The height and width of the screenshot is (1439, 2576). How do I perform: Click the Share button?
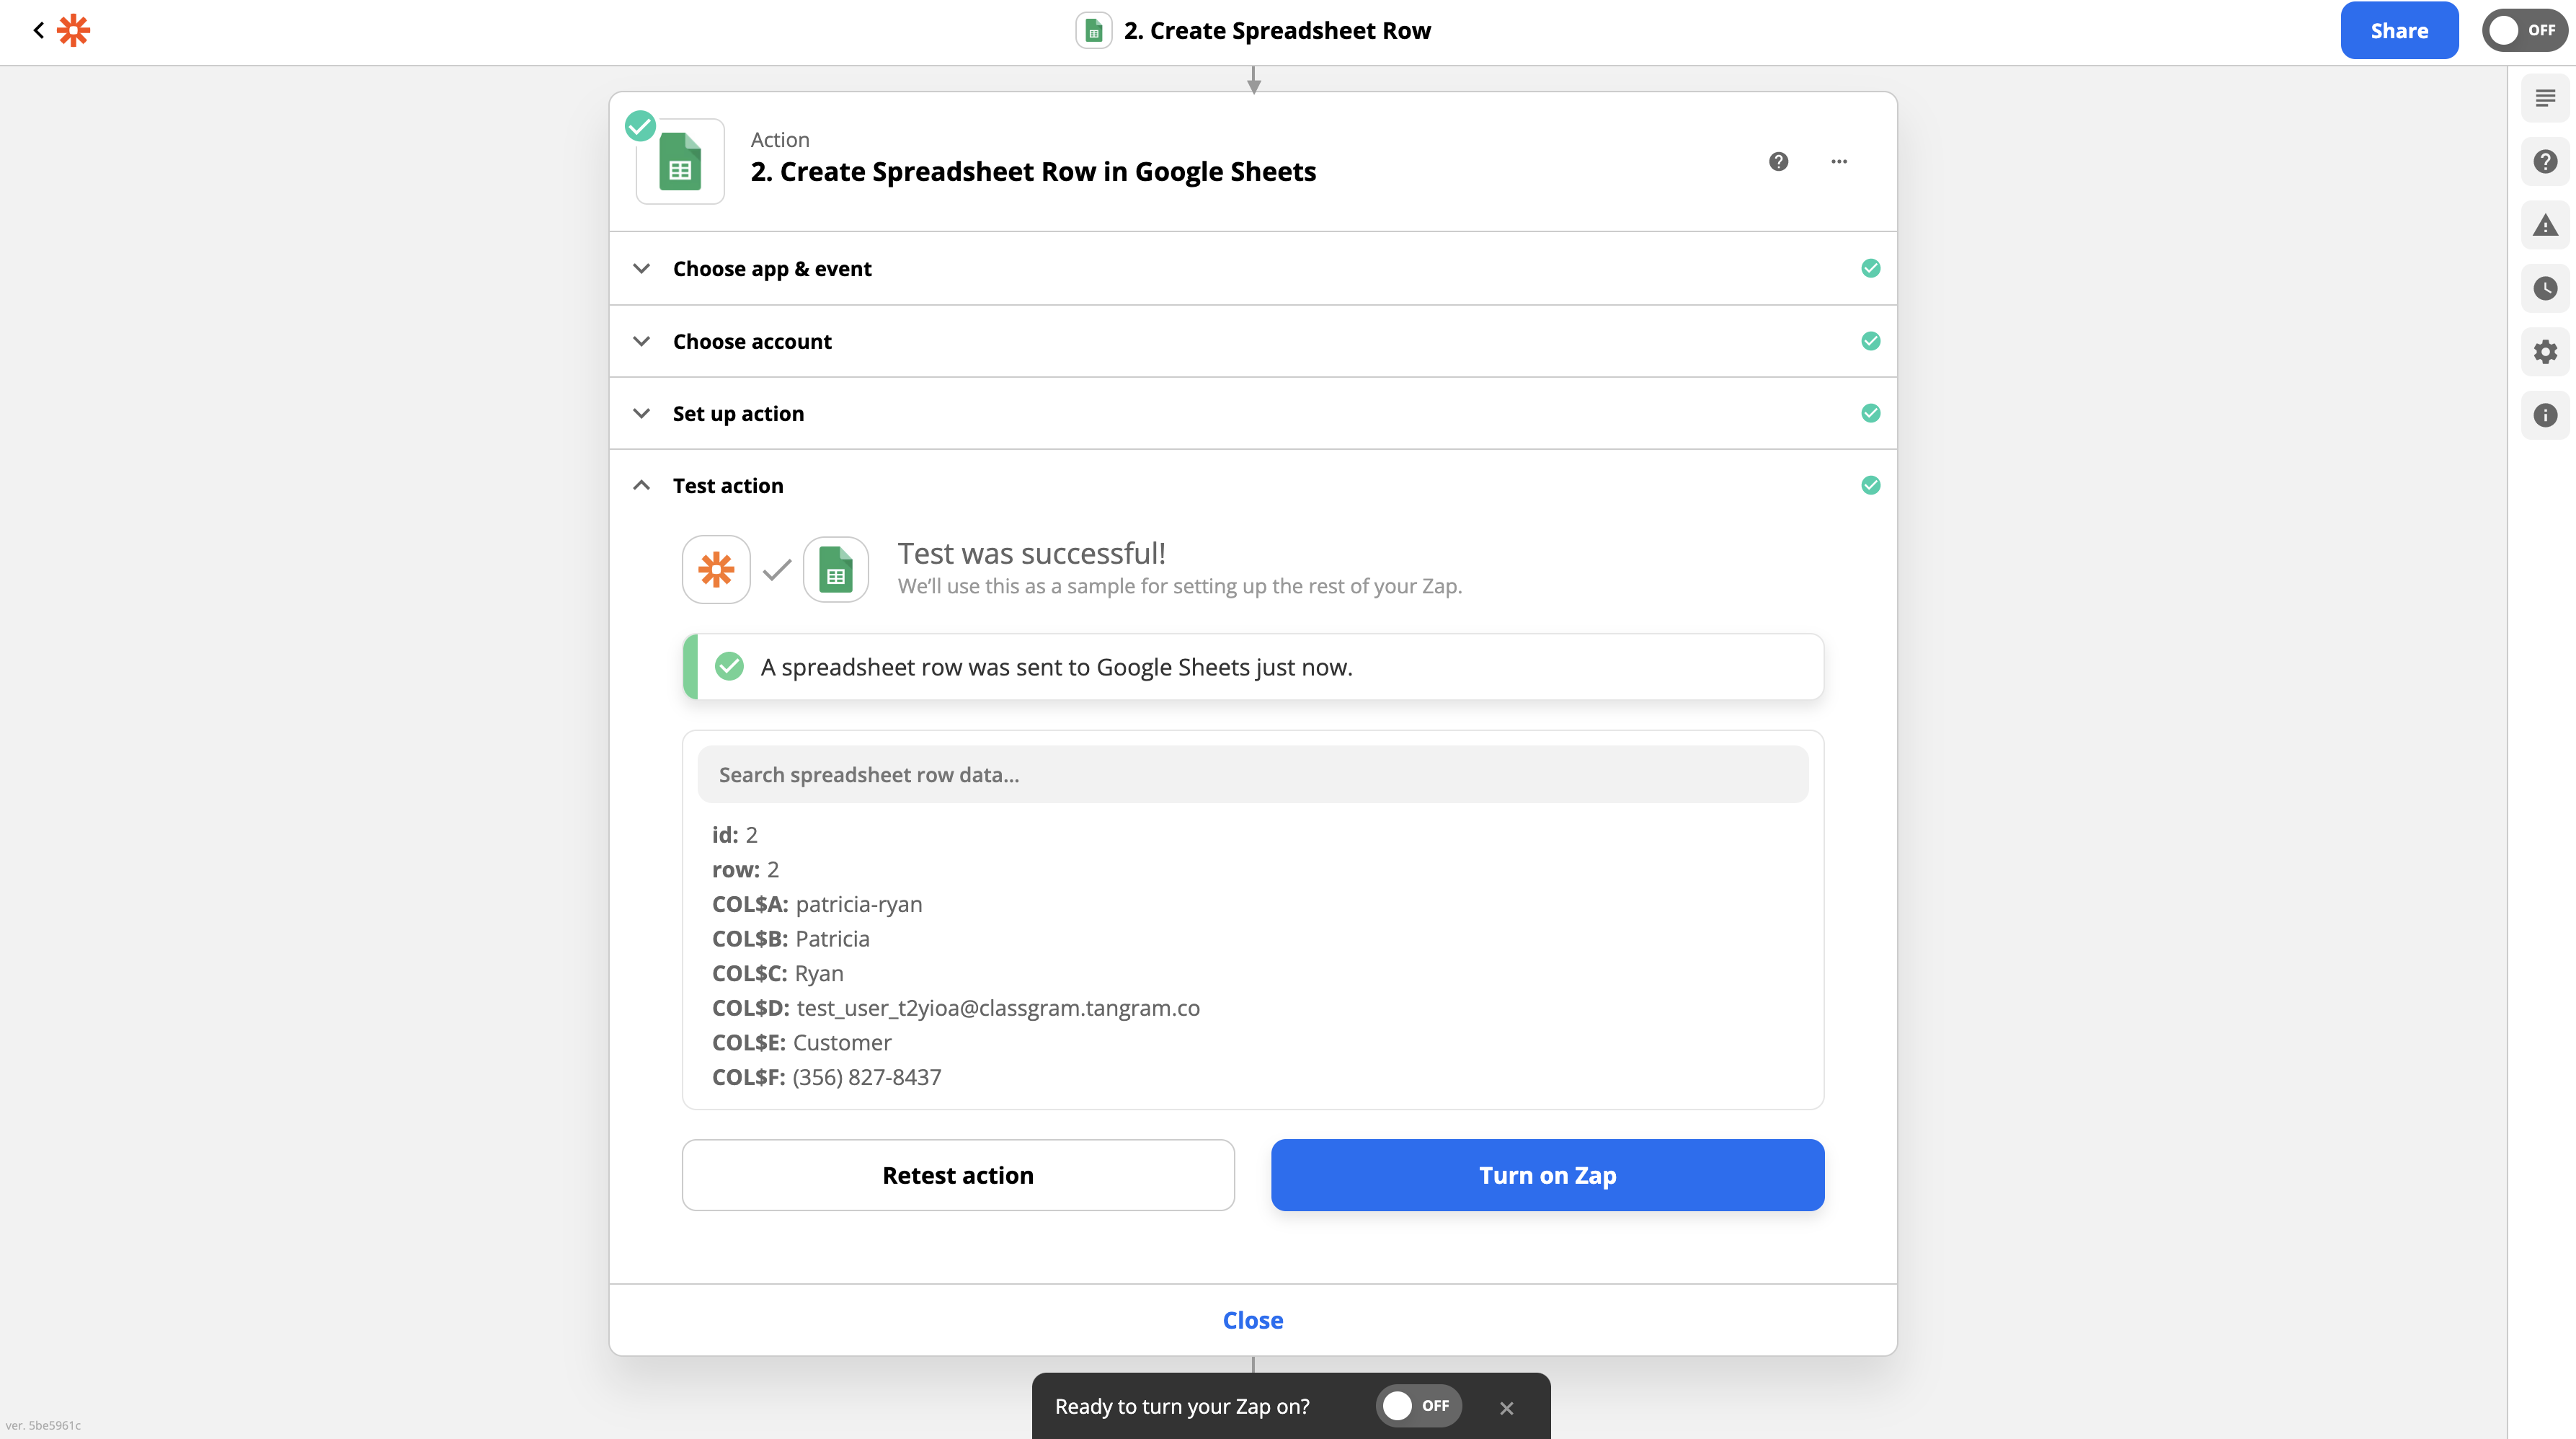pos(2399,30)
